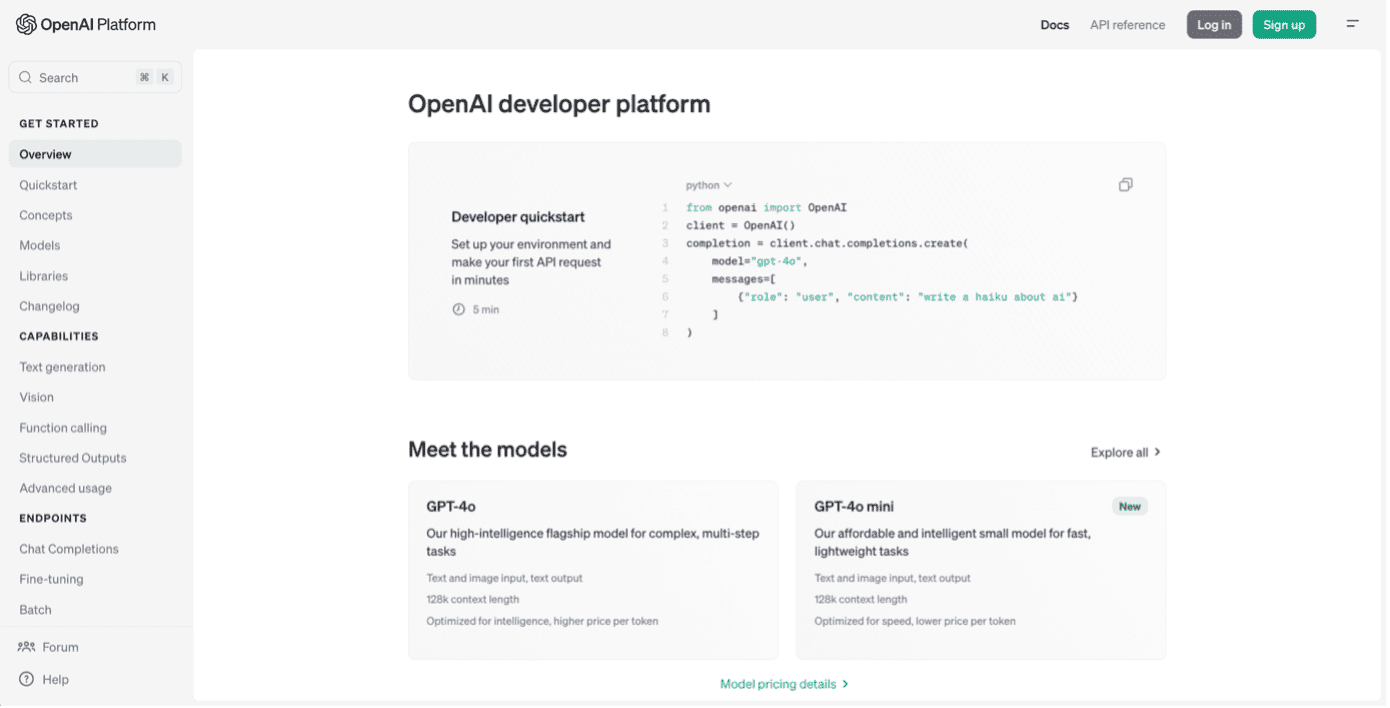Click the ENDPOINTS section label
Image resolution: width=1390 pixels, height=708 pixels.
pyautogui.click(x=53, y=519)
